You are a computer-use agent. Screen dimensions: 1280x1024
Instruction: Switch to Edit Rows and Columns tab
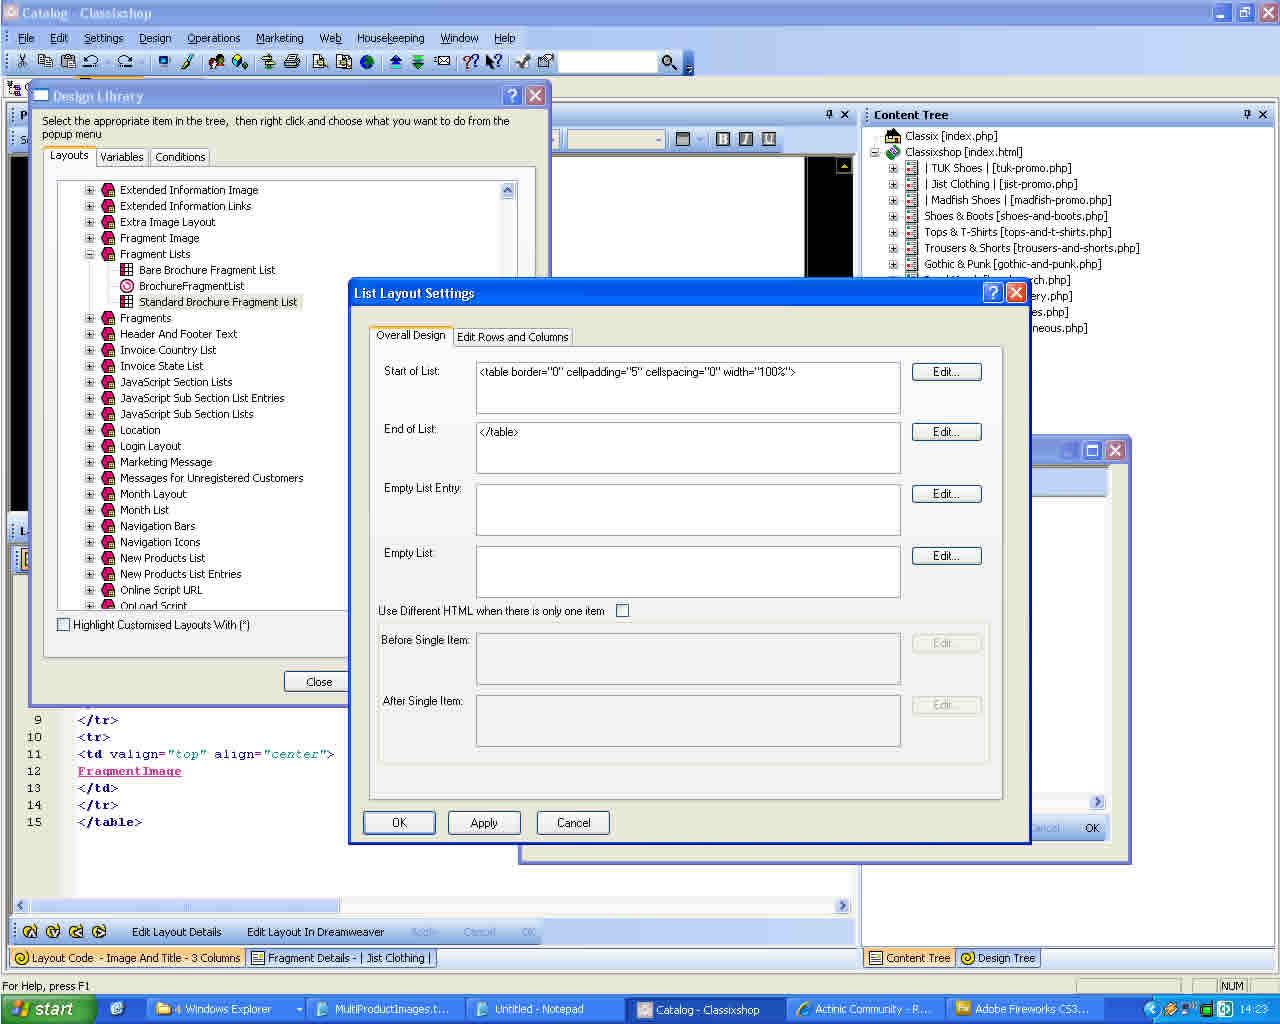pos(512,337)
